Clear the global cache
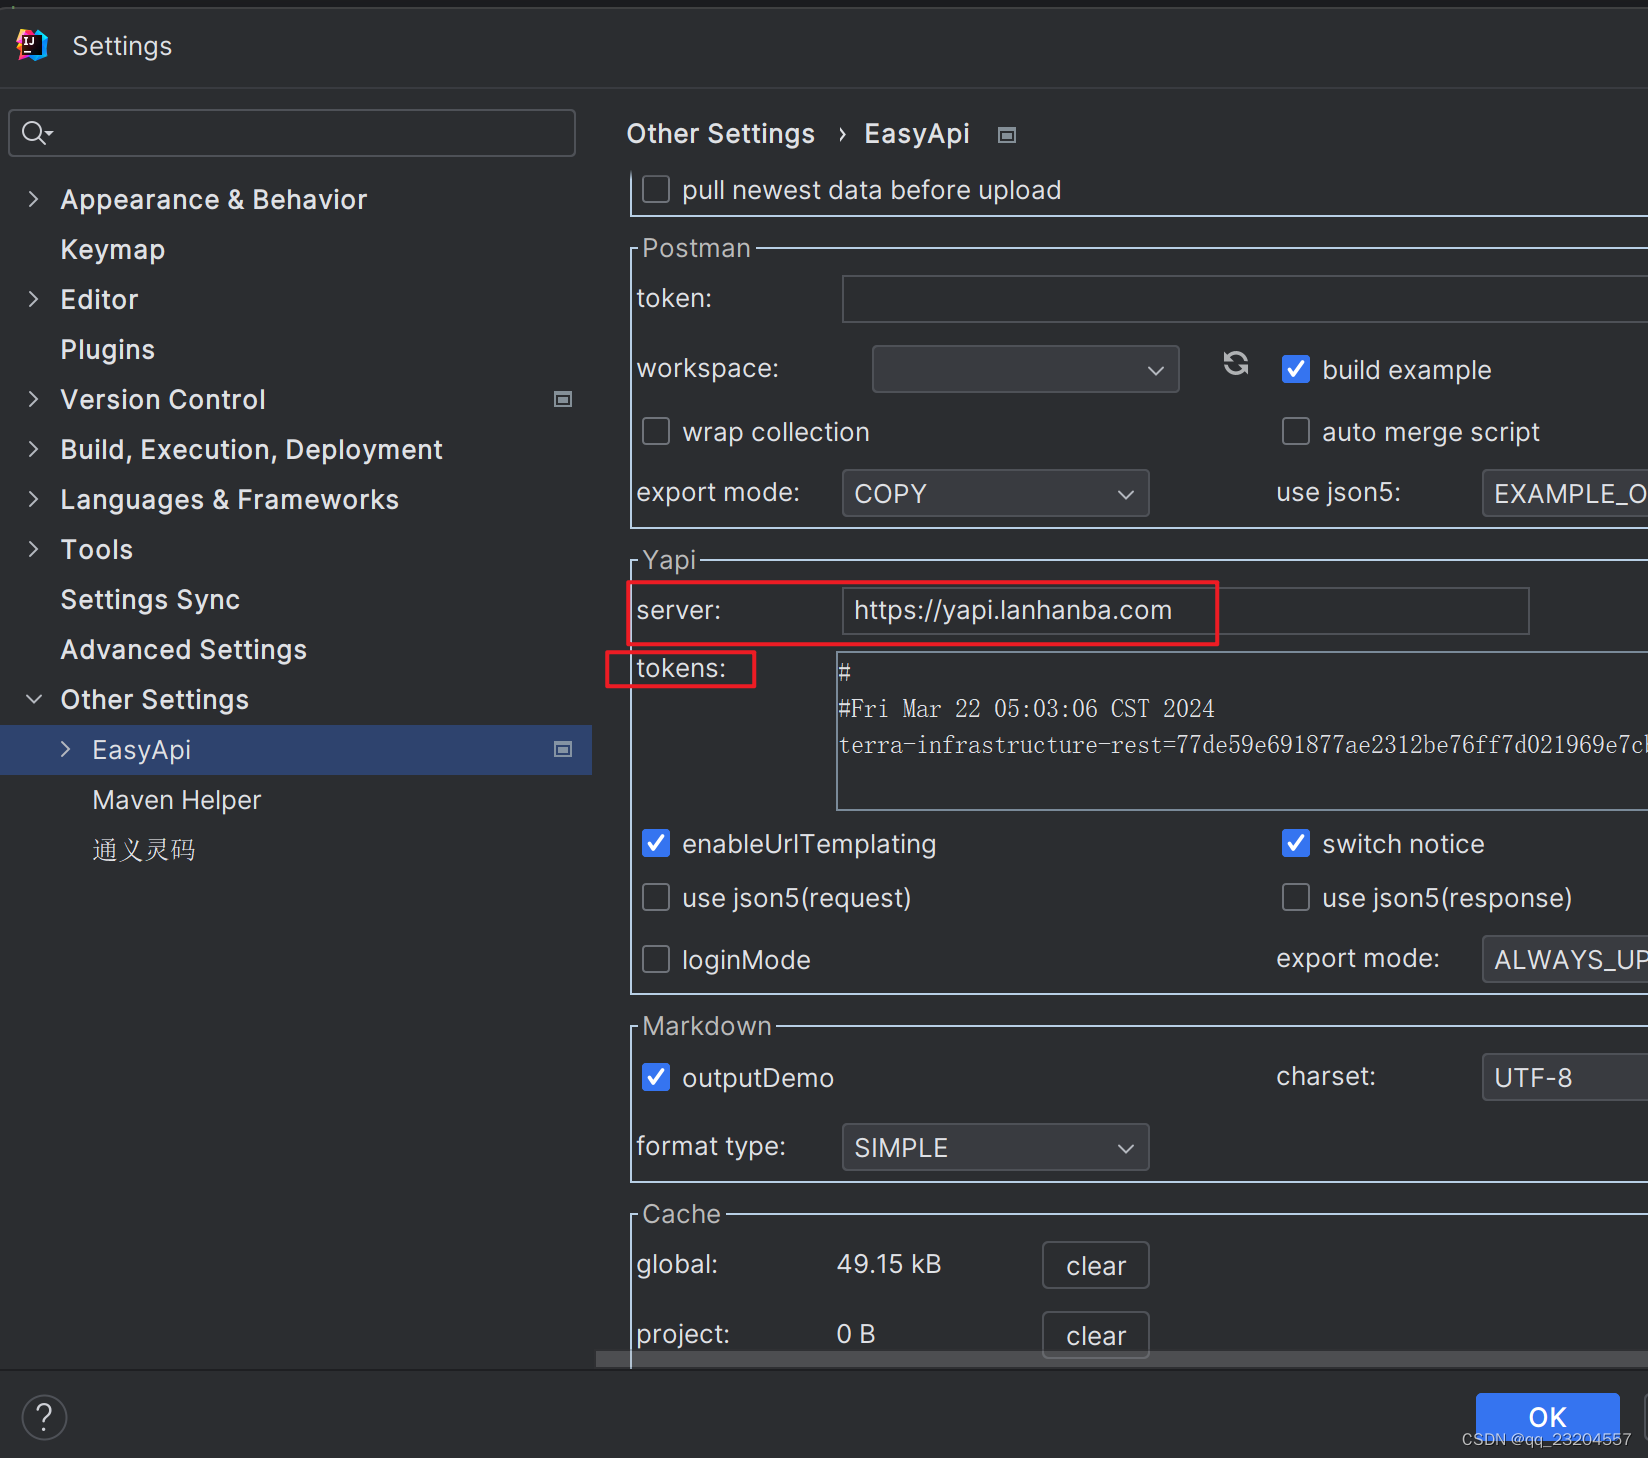This screenshot has width=1648, height=1458. 1095,1265
